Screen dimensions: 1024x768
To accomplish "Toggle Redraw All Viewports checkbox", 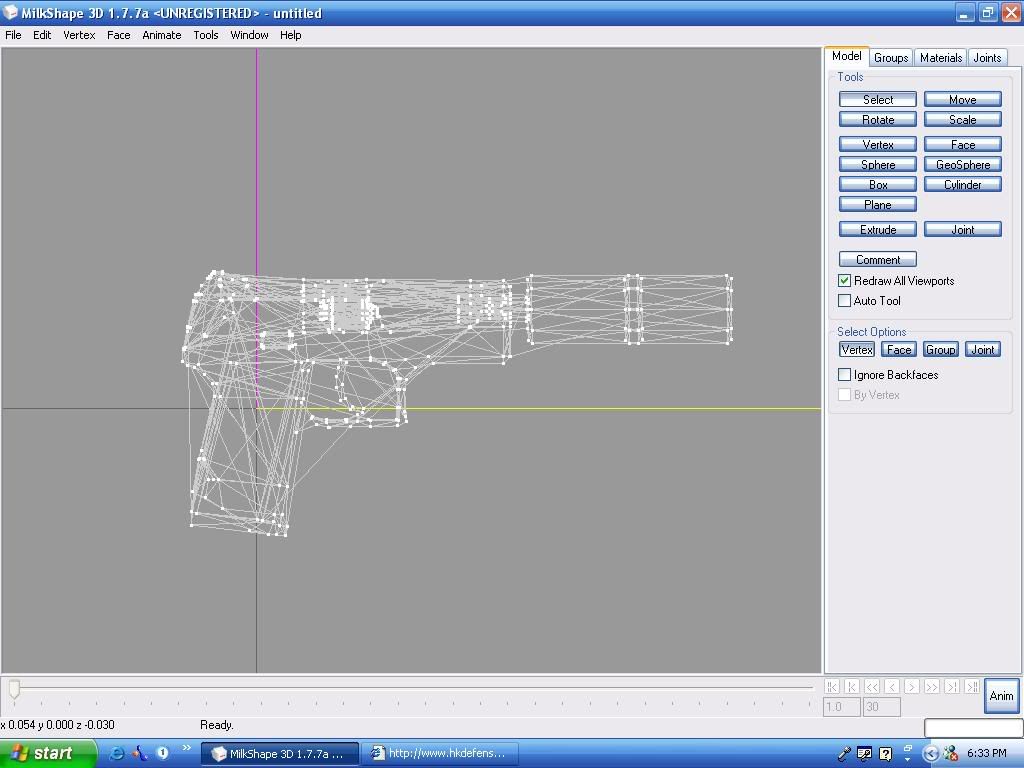I will [x=844, y=281].
